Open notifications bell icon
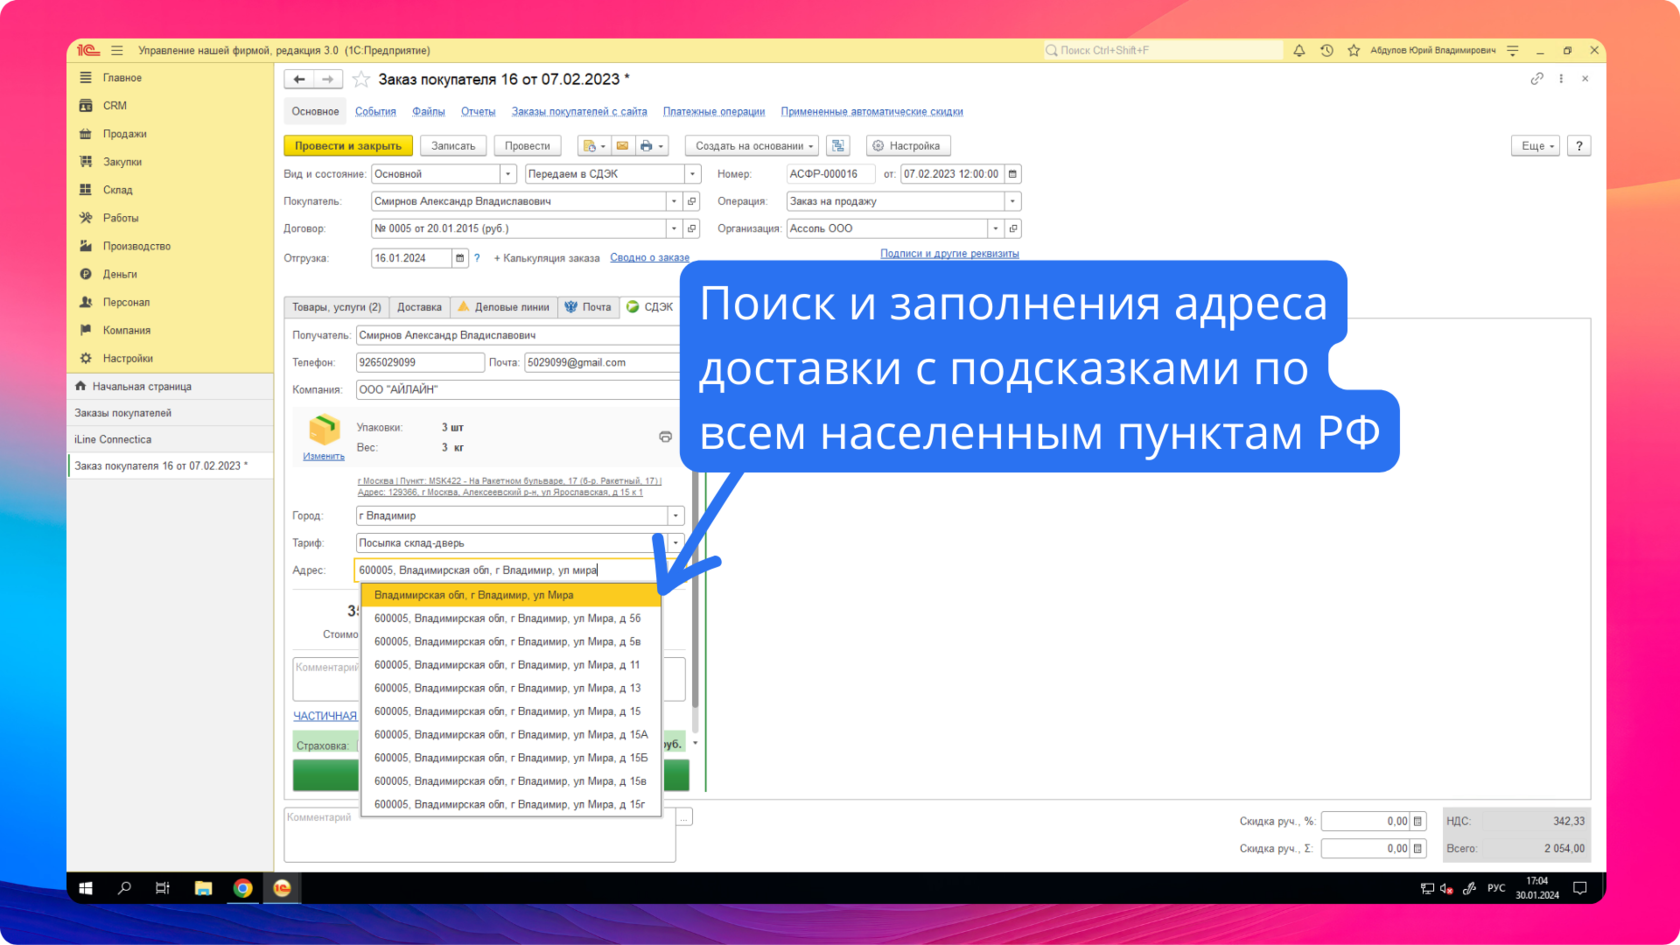Viewport: 1680px width, 945px height. tap(1299, 50)
